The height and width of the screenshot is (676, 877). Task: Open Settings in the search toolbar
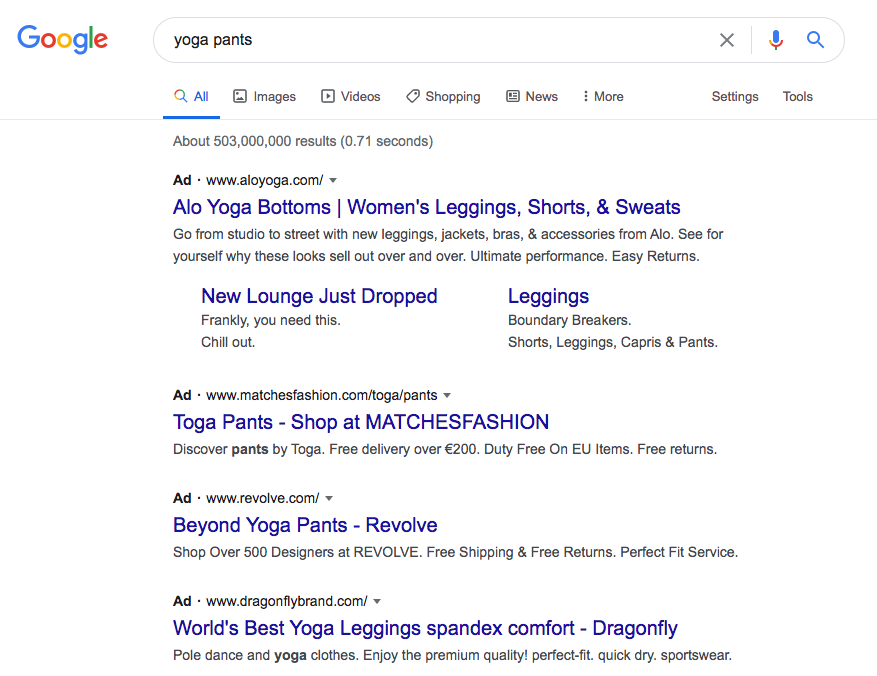(735, 96)
